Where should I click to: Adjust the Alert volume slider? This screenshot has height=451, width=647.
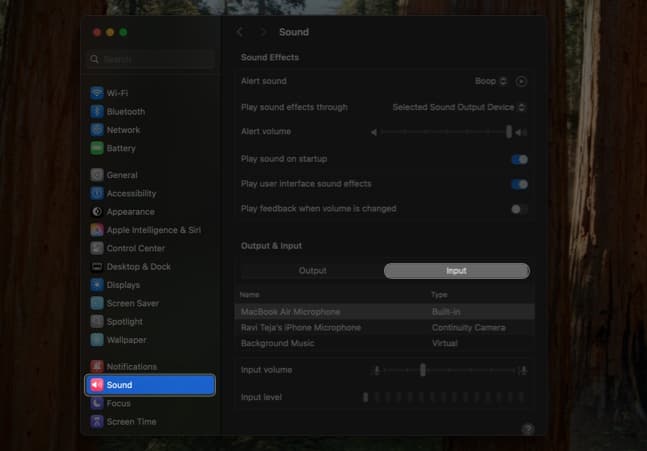[446, 132]
